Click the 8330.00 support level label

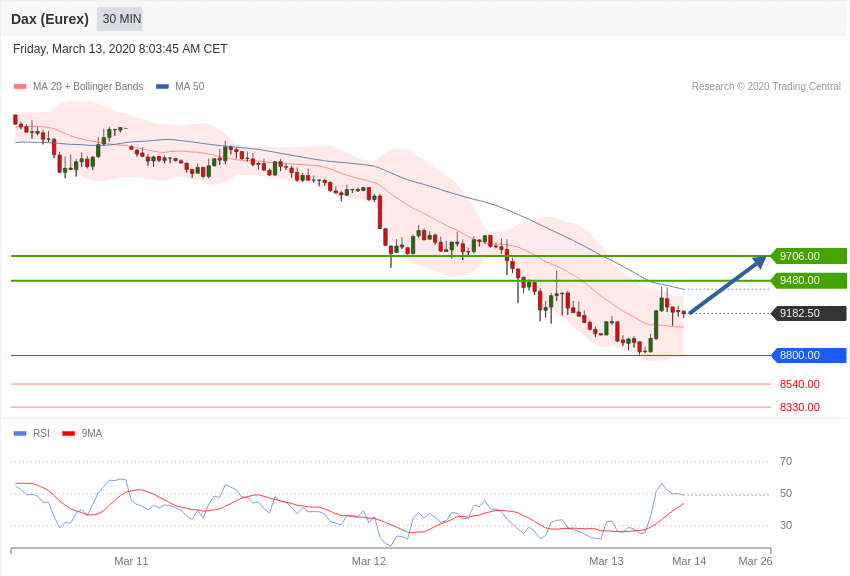click(800, 407)
